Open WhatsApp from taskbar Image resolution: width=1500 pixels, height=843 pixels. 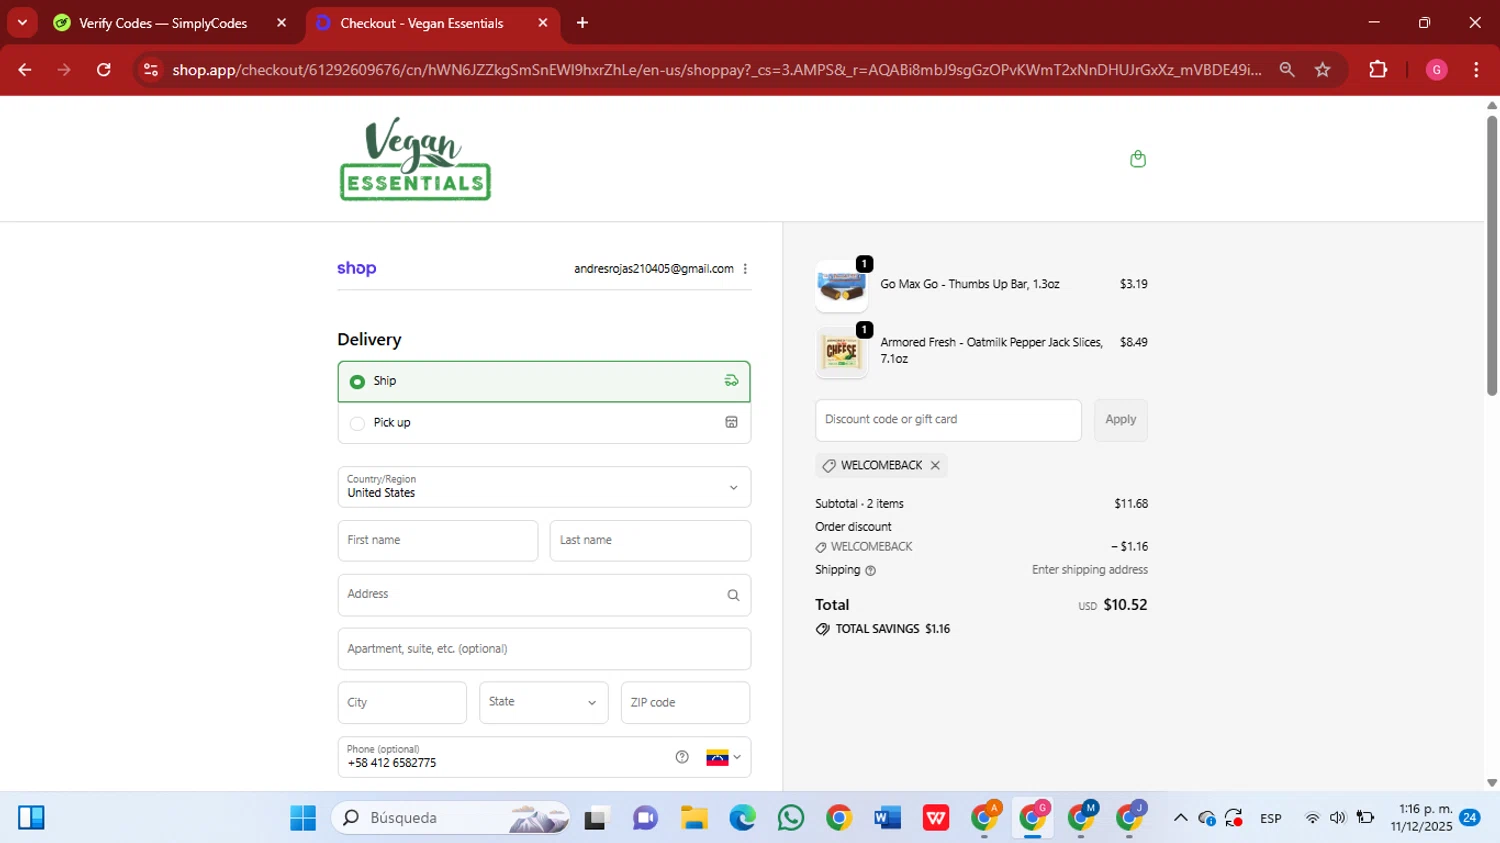(791, 818)
